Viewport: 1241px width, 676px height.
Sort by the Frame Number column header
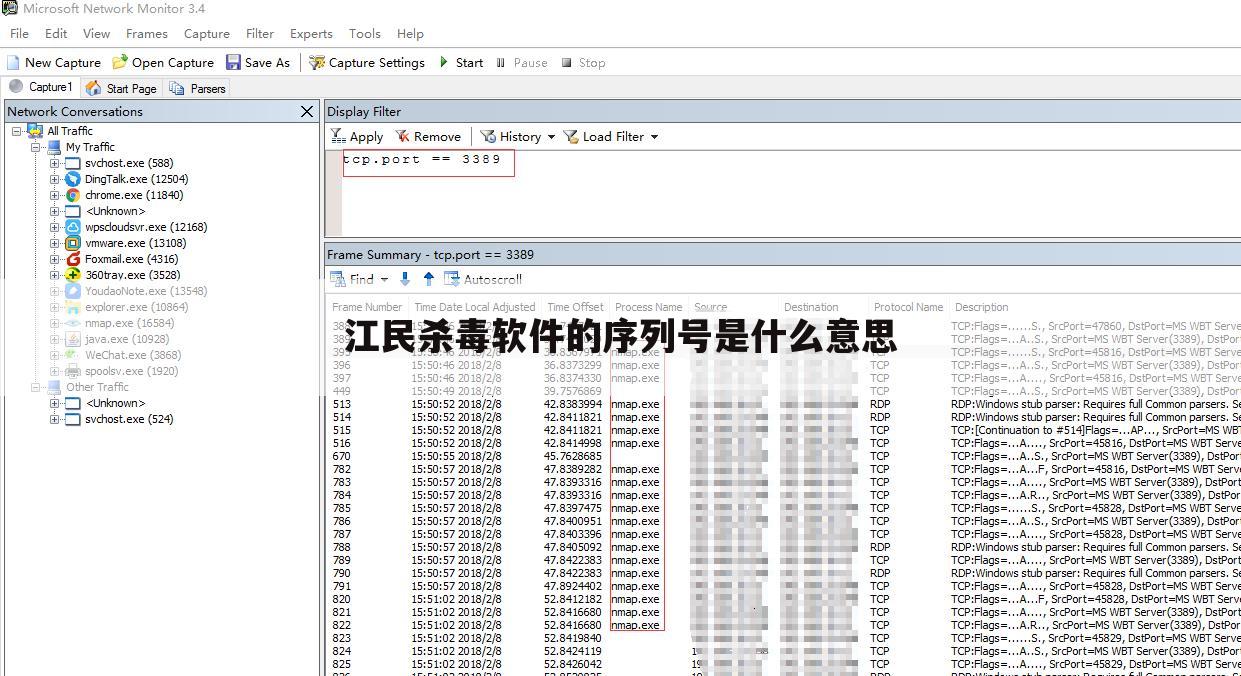pos(367,307)
